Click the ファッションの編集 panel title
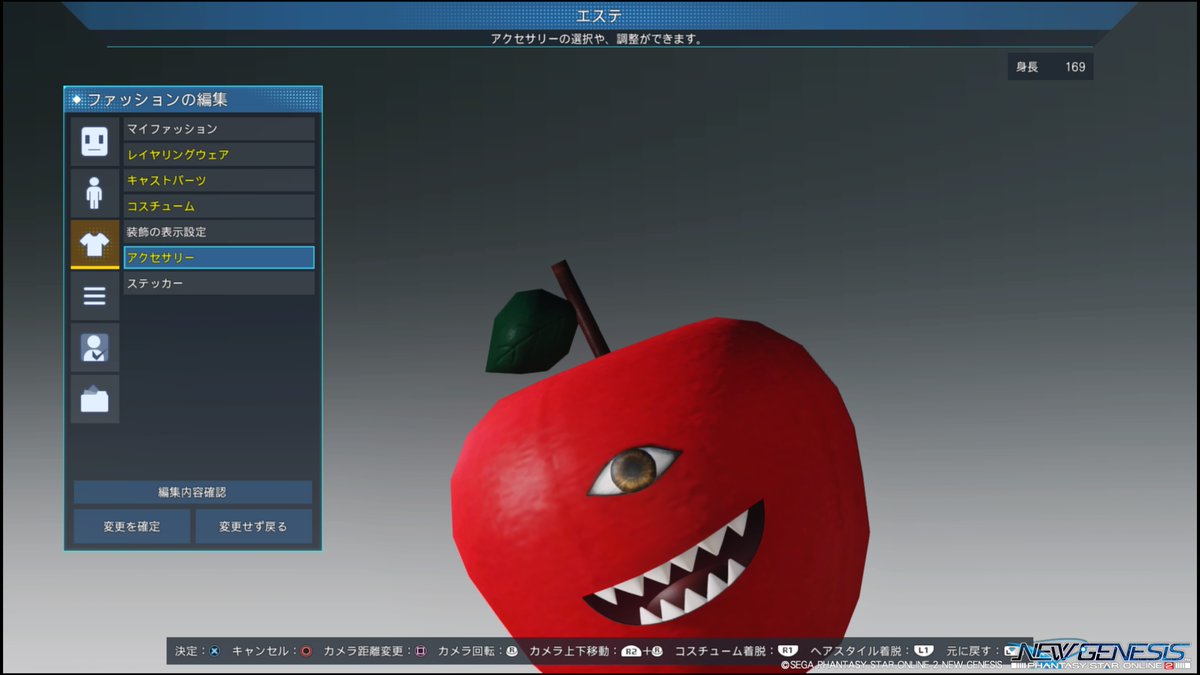 click(x=157, y=100)
